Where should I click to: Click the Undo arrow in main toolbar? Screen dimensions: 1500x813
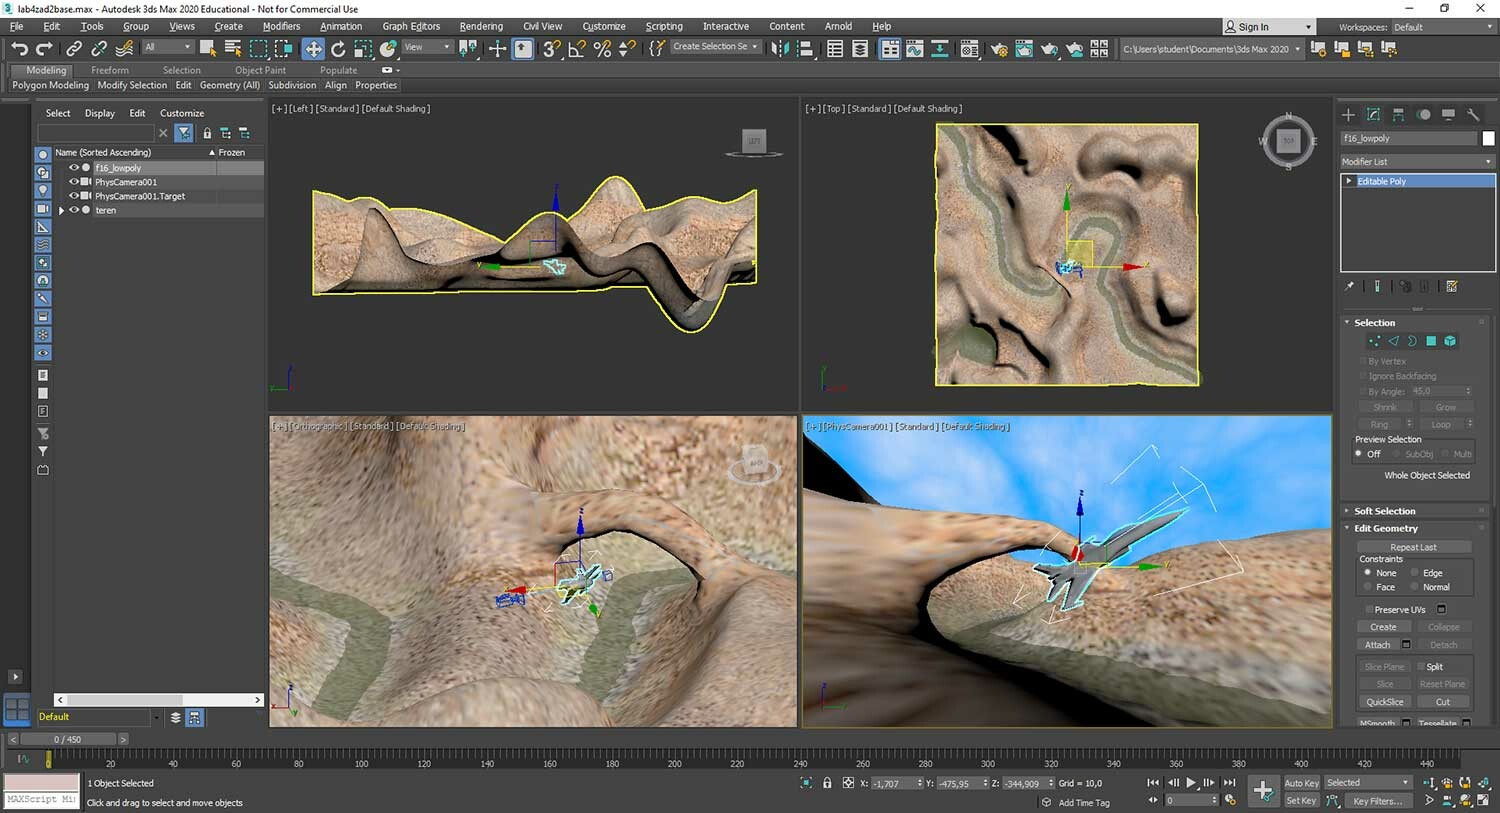pos(19,48)
